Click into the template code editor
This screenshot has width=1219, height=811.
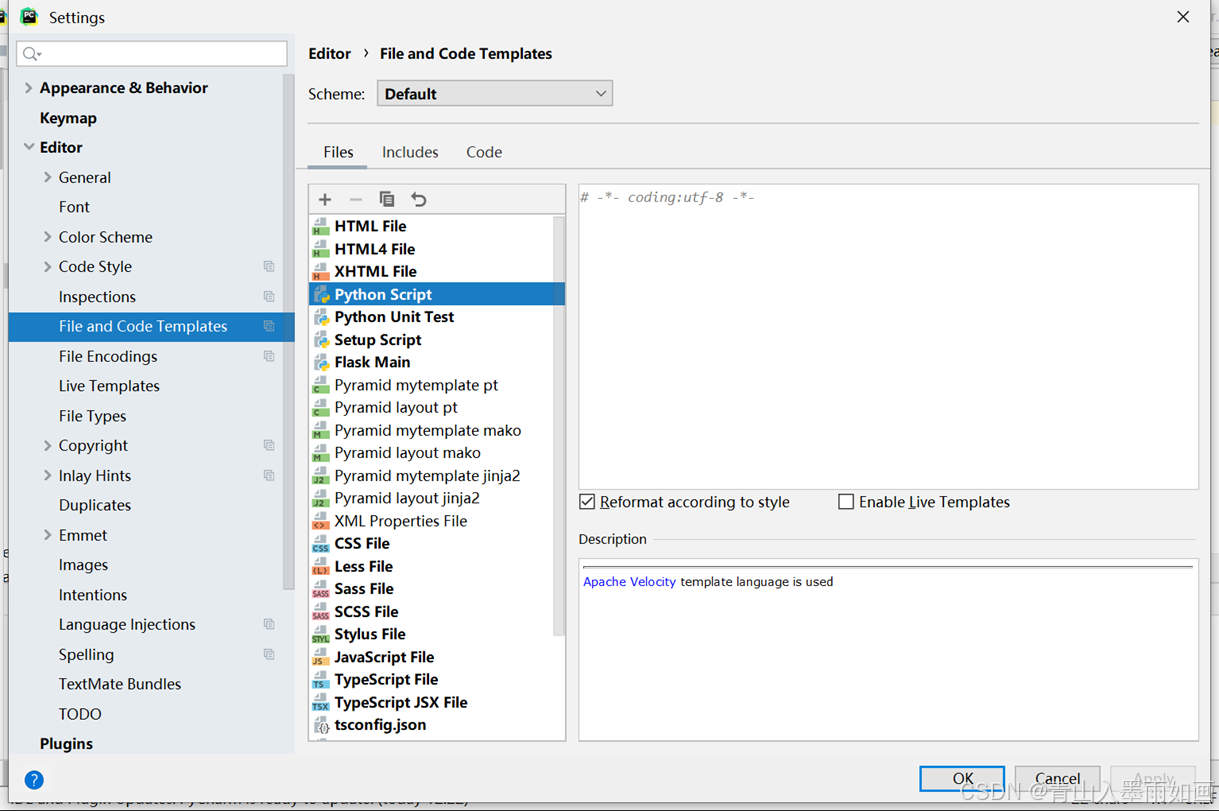[888, 337]
